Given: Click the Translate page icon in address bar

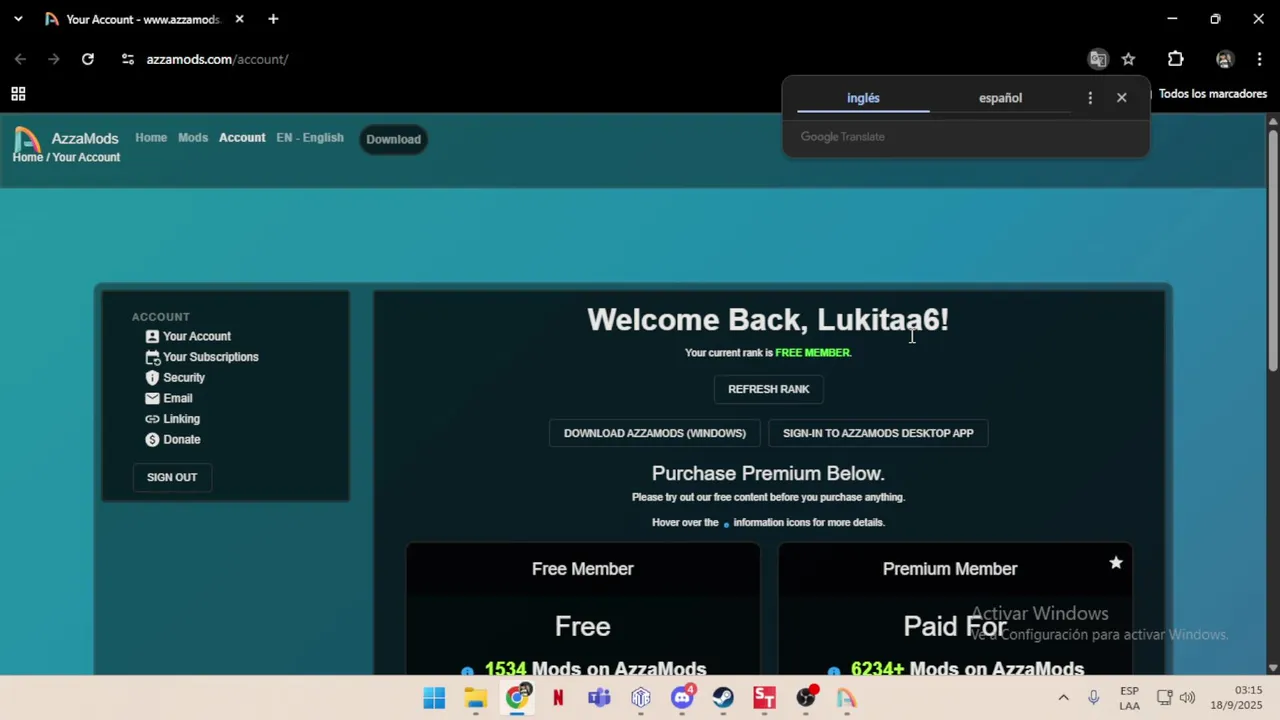Looking at the screenshot, I should (x=1098, y=59).
